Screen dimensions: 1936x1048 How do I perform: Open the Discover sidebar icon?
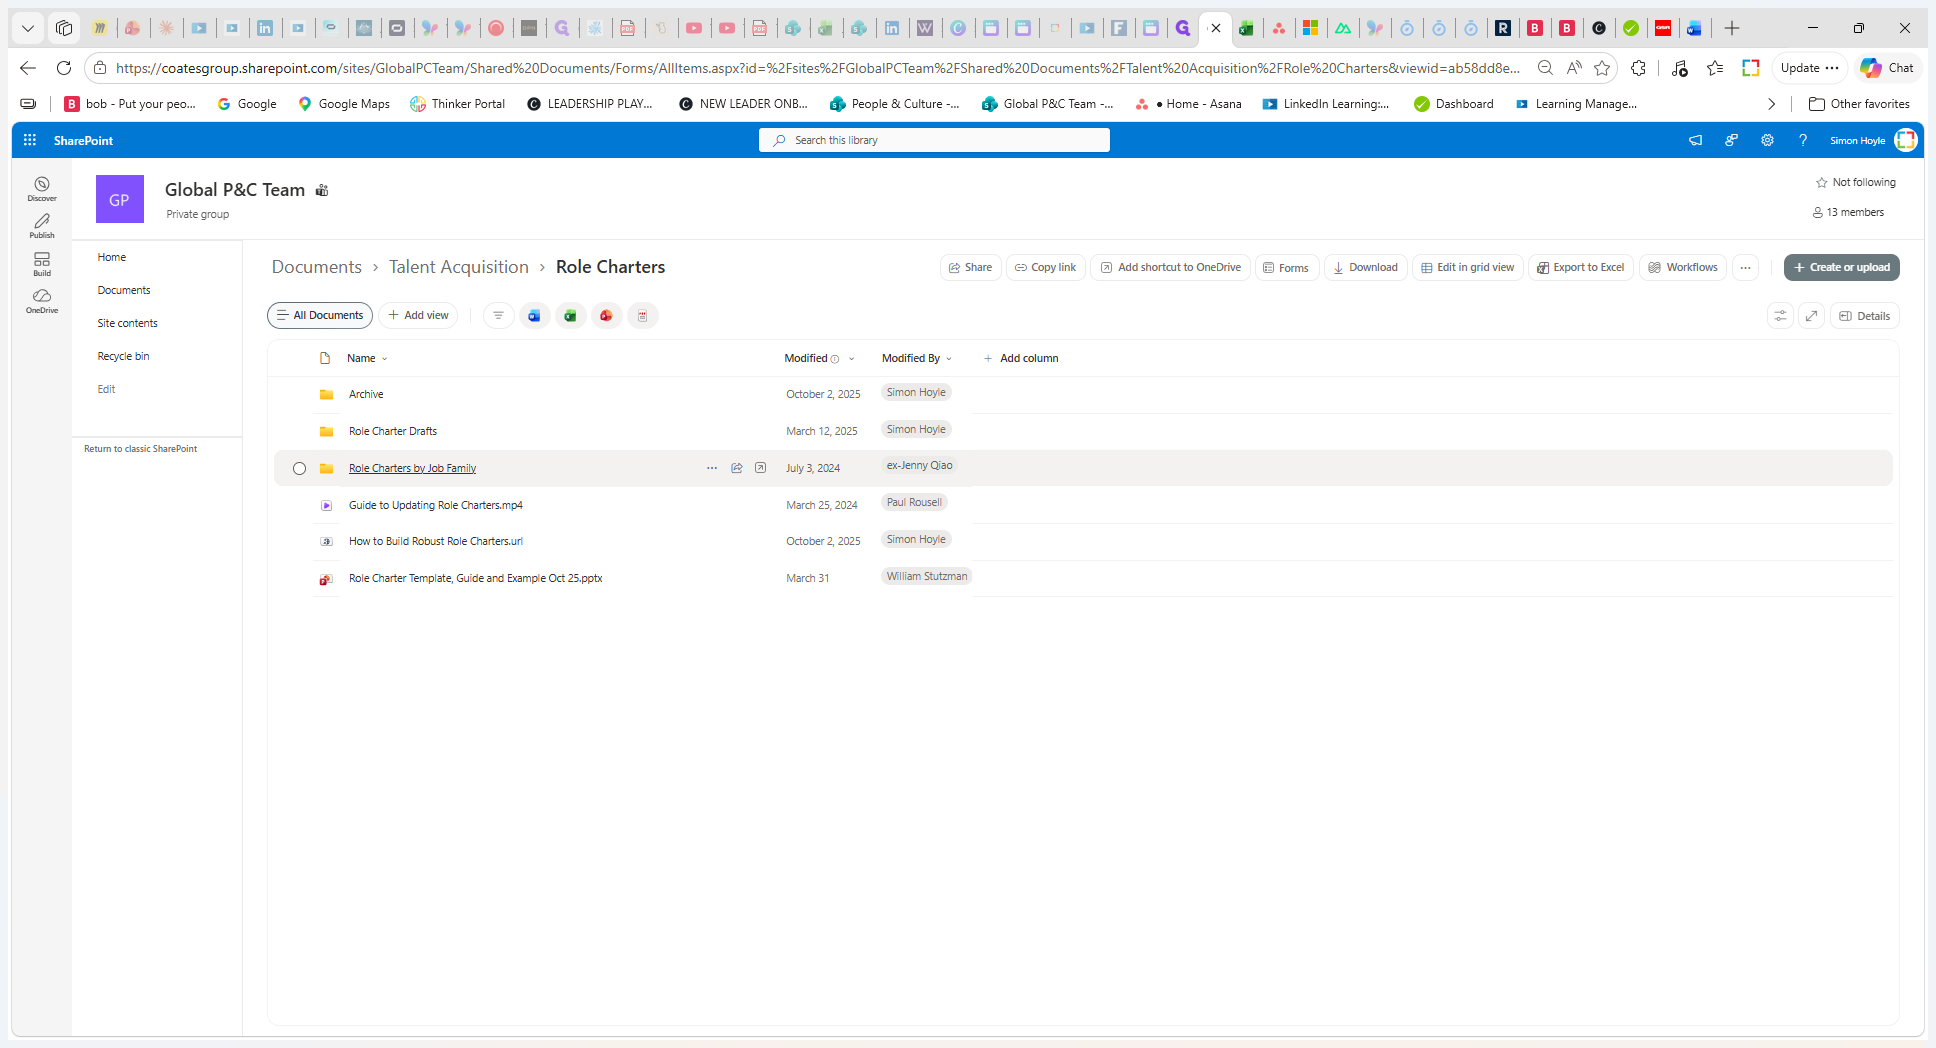click(42, 188)
